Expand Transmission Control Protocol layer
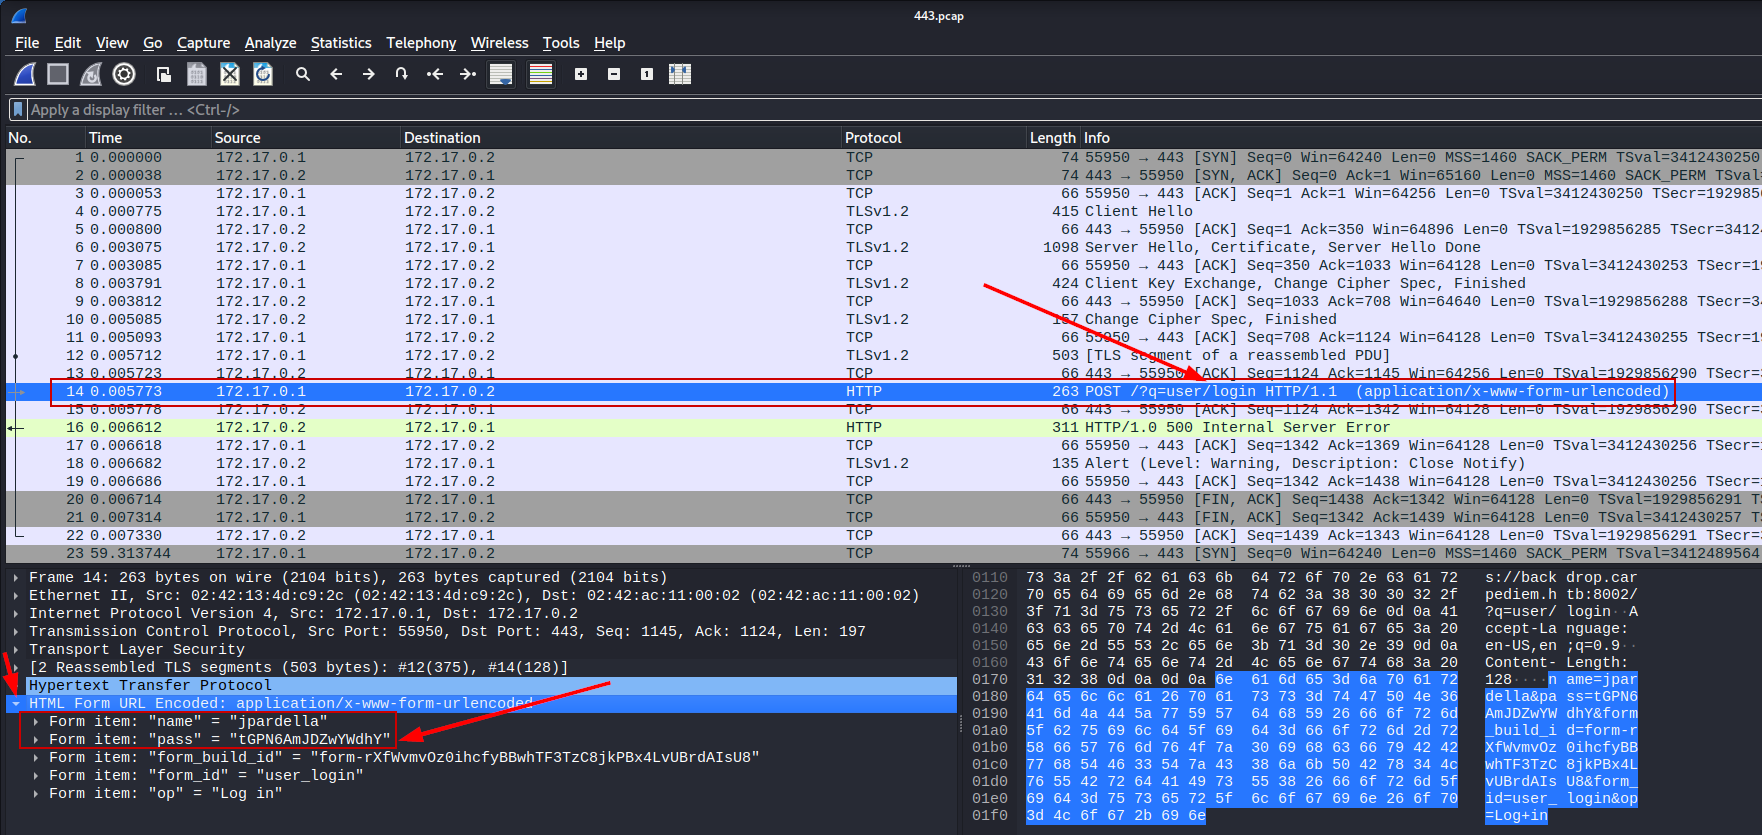This screenshot has width=1762, height=835. click(x=16, y=632)
